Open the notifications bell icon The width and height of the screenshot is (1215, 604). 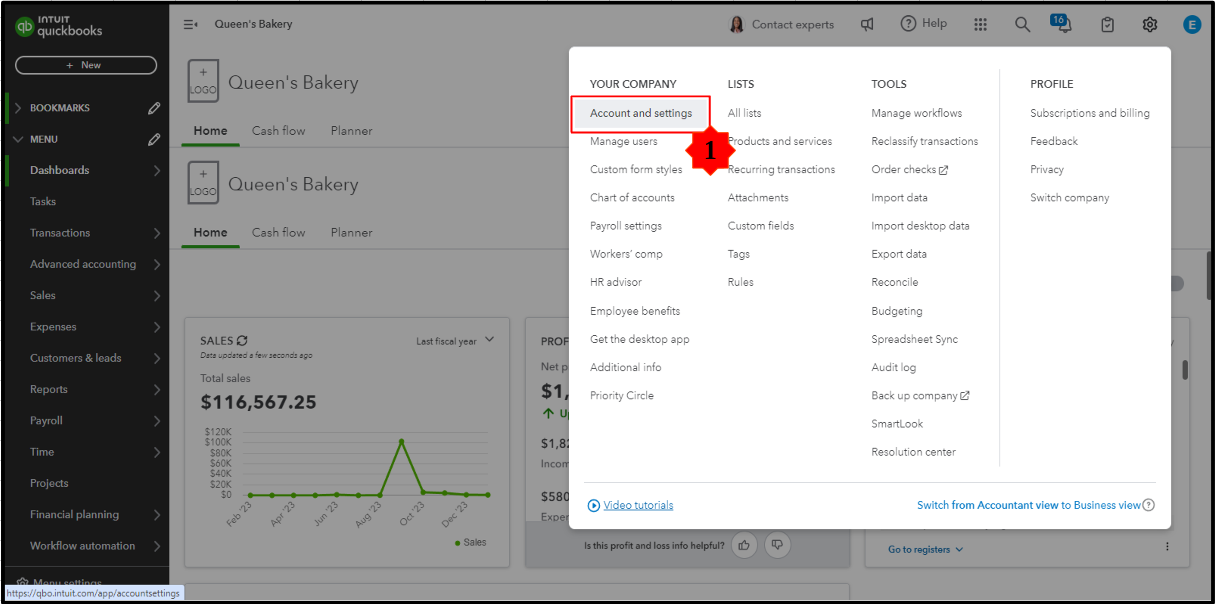[1062, 24]
